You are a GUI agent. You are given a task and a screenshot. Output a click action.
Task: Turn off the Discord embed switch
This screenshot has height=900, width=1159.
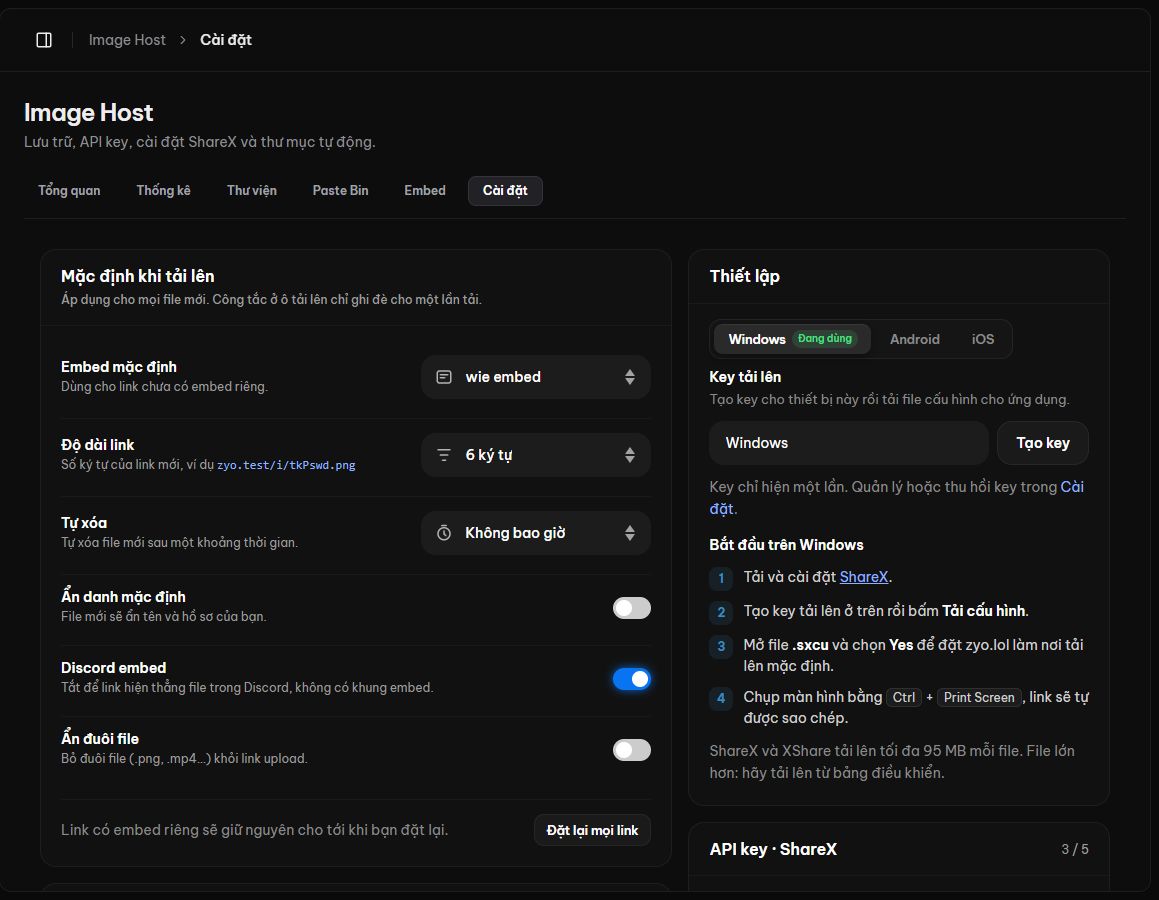632,679
